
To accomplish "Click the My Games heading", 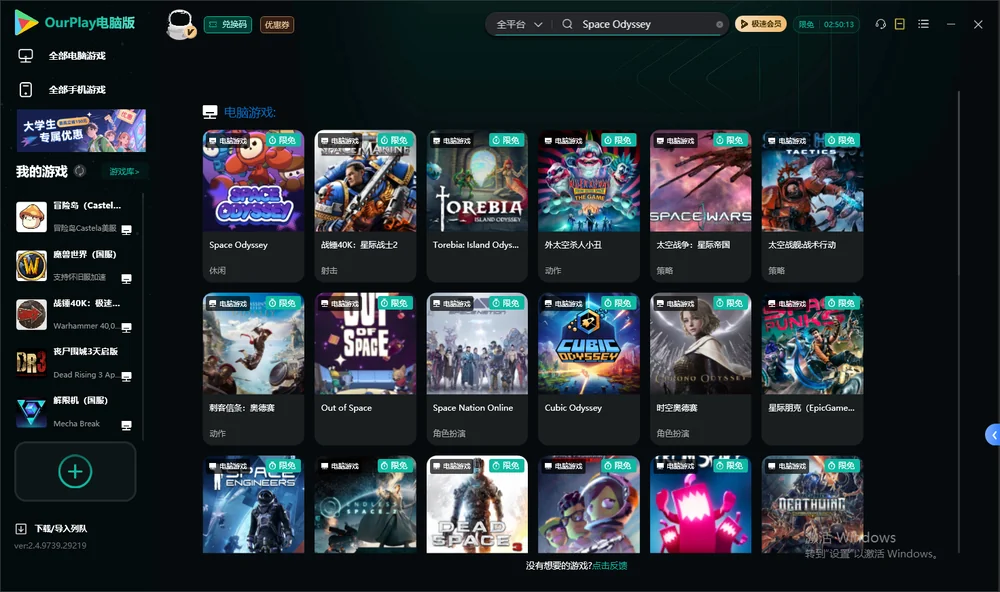I will pos(41,171).
